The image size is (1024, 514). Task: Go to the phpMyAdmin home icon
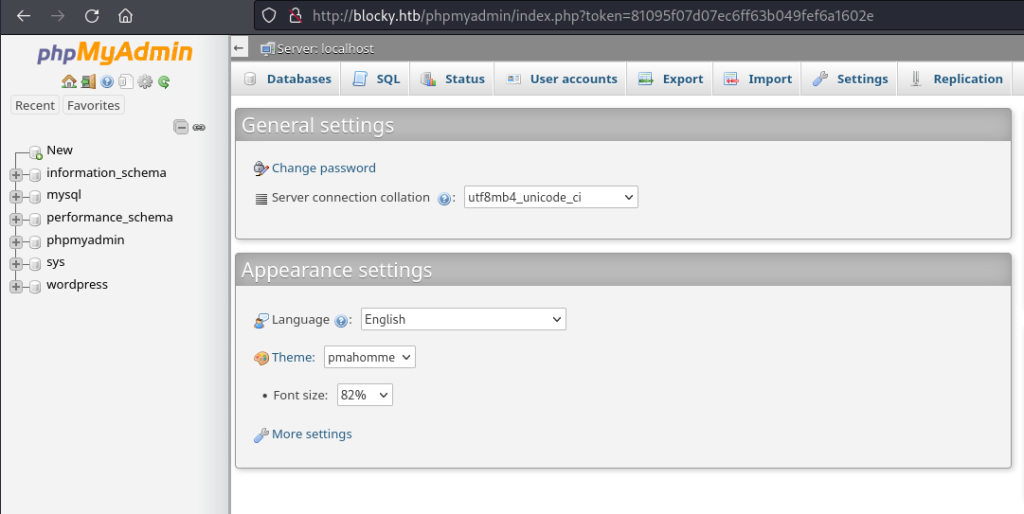click(x=69, y=82)
